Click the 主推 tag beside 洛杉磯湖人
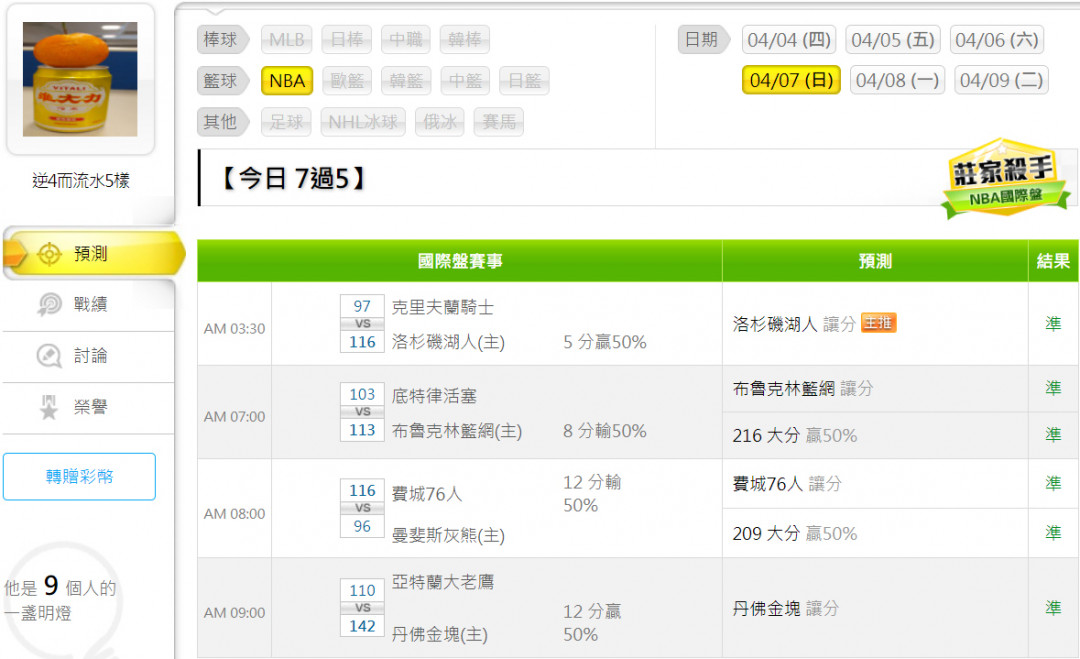1080x659 pixels. [878, 323]
